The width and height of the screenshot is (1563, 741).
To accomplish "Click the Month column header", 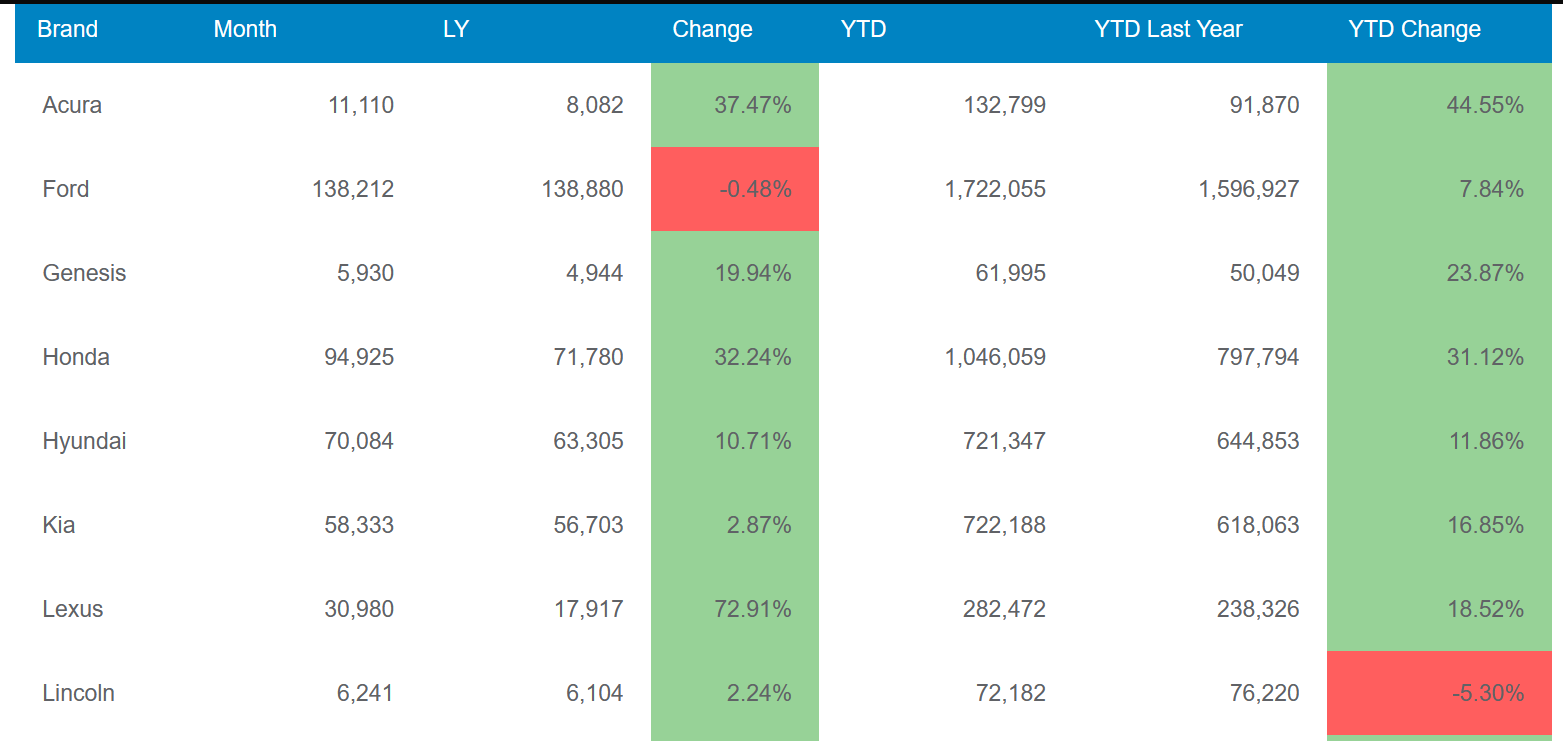I will click(245, 30).
